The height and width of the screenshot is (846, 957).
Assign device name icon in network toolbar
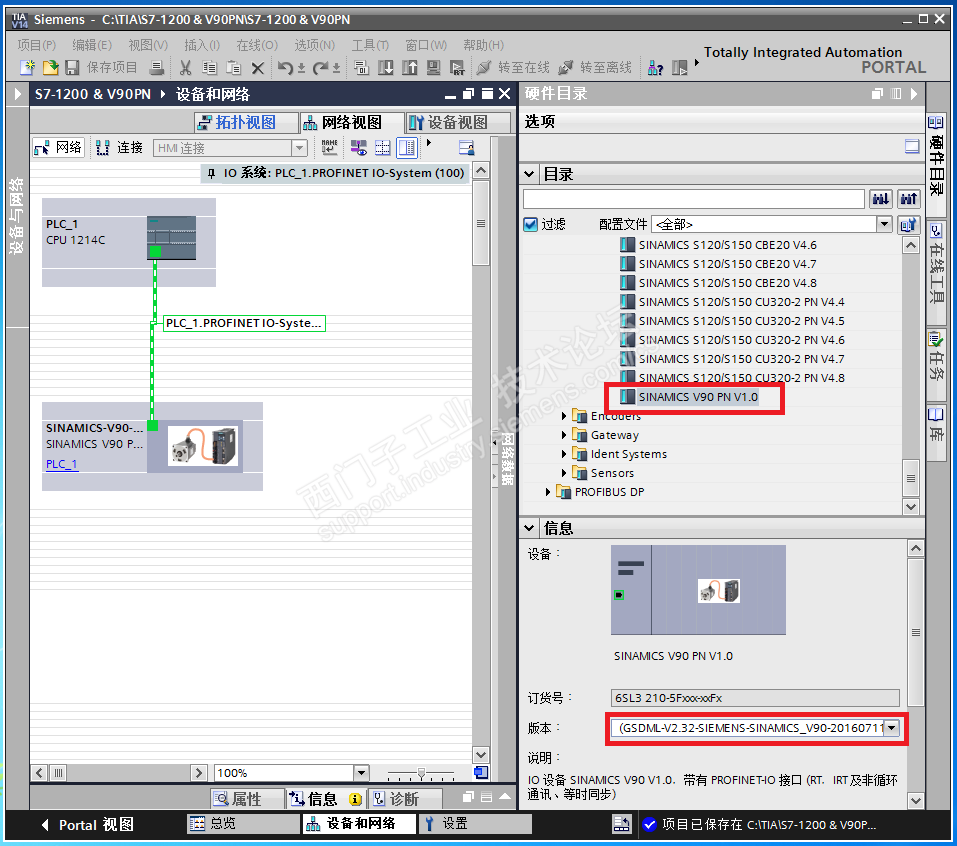[x=330, y=147]
